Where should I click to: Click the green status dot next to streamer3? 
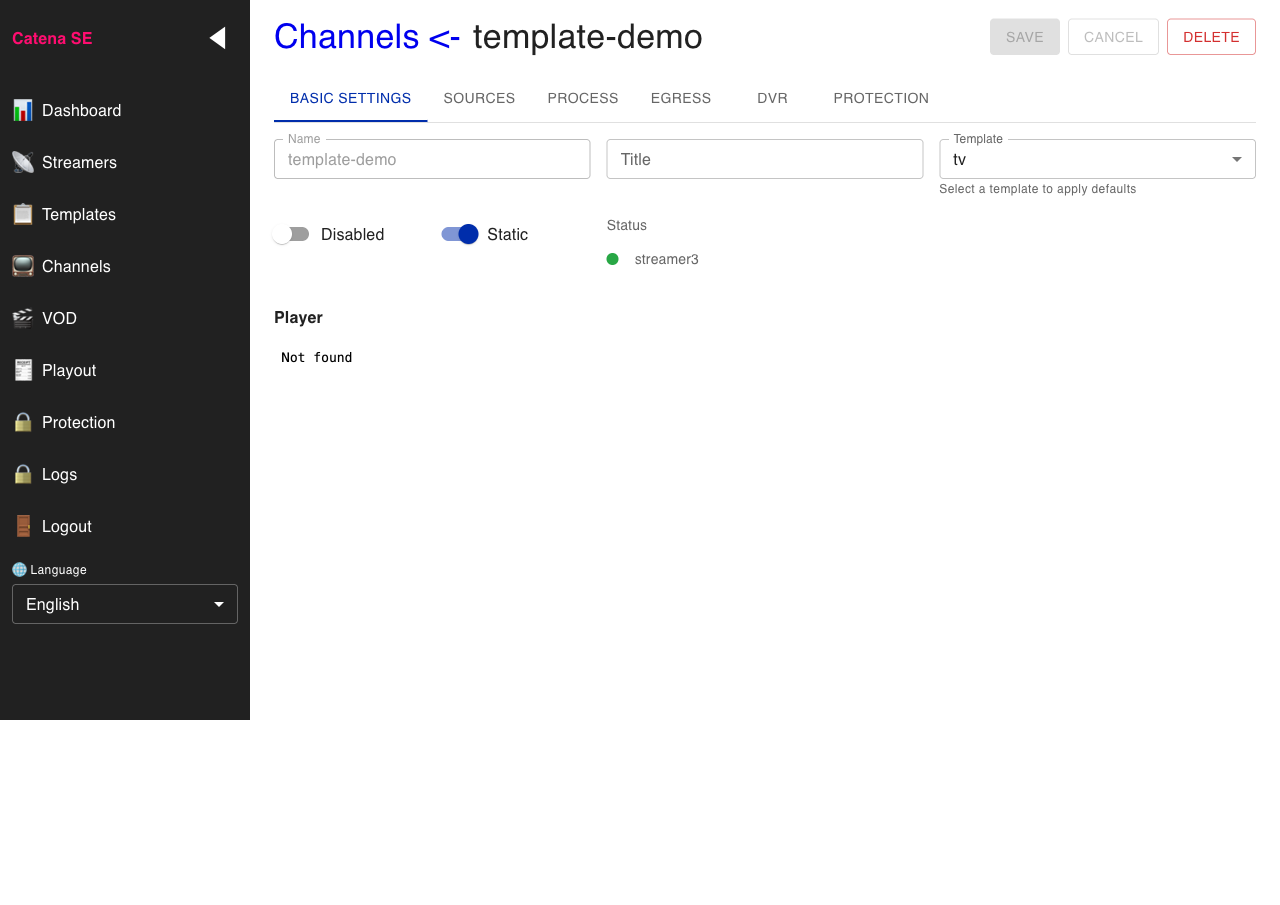click(x=612, y=259)
